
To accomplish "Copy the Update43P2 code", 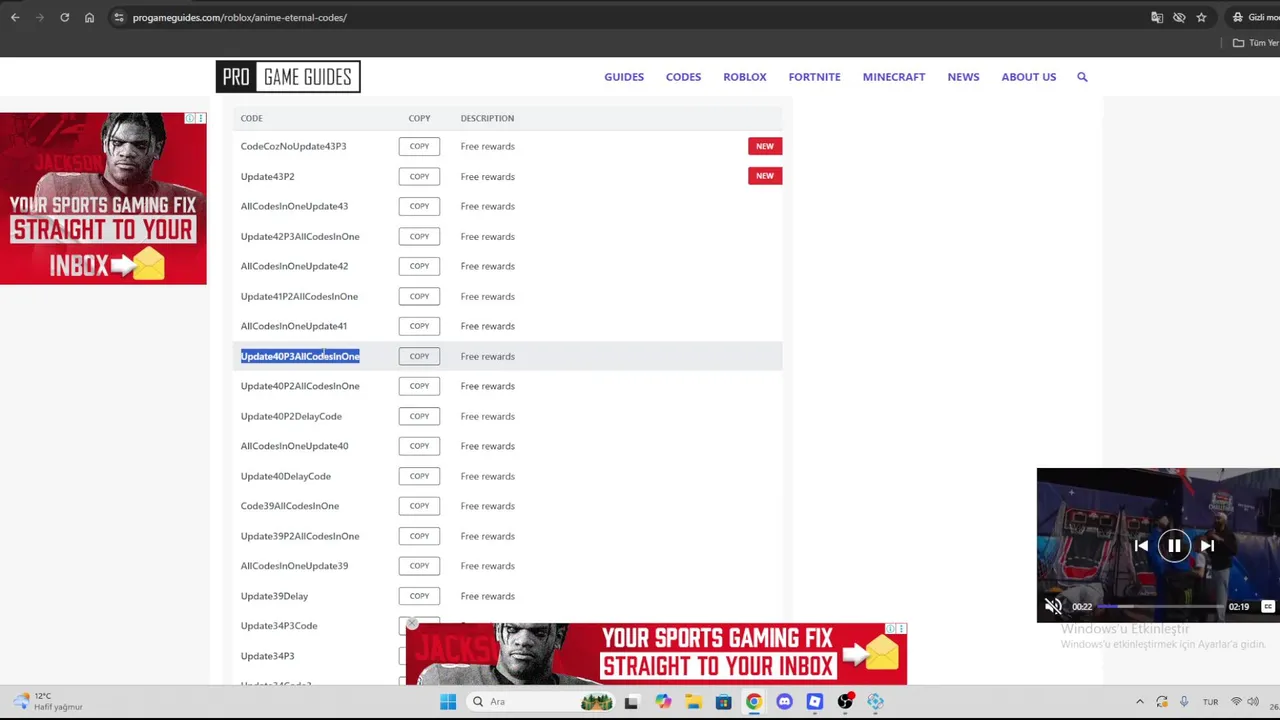I will (x=419, y=176).
